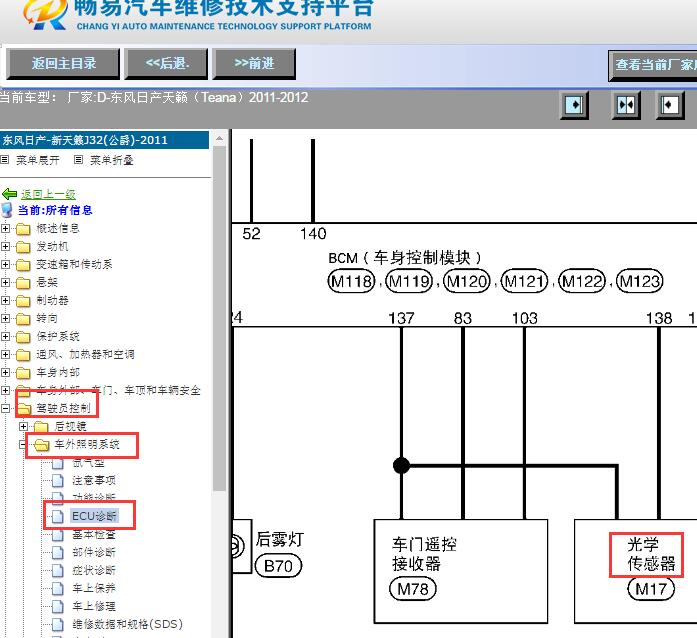Click the 悬架 folder icon
Screen dimensions: 697x638
tap(23, 283)
